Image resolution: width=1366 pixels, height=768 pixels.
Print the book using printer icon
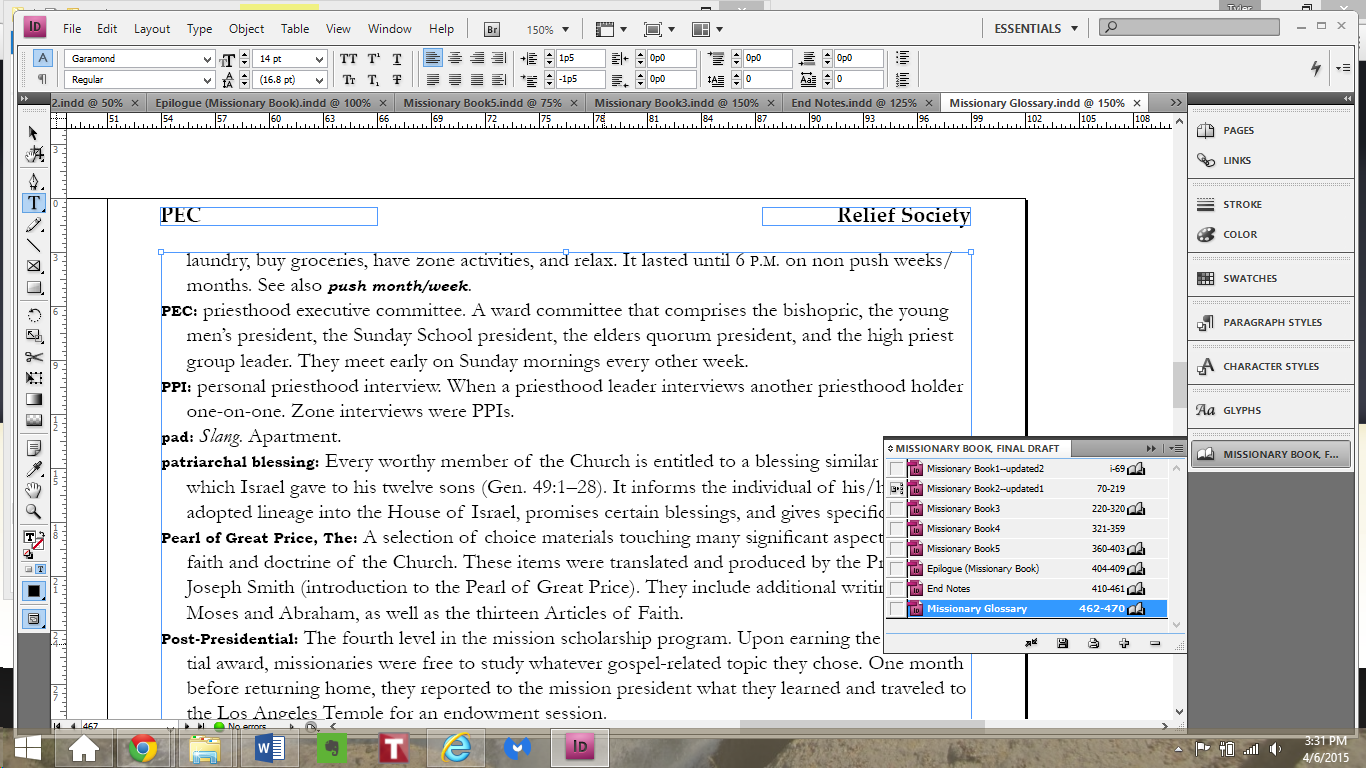coord(1093,644)
